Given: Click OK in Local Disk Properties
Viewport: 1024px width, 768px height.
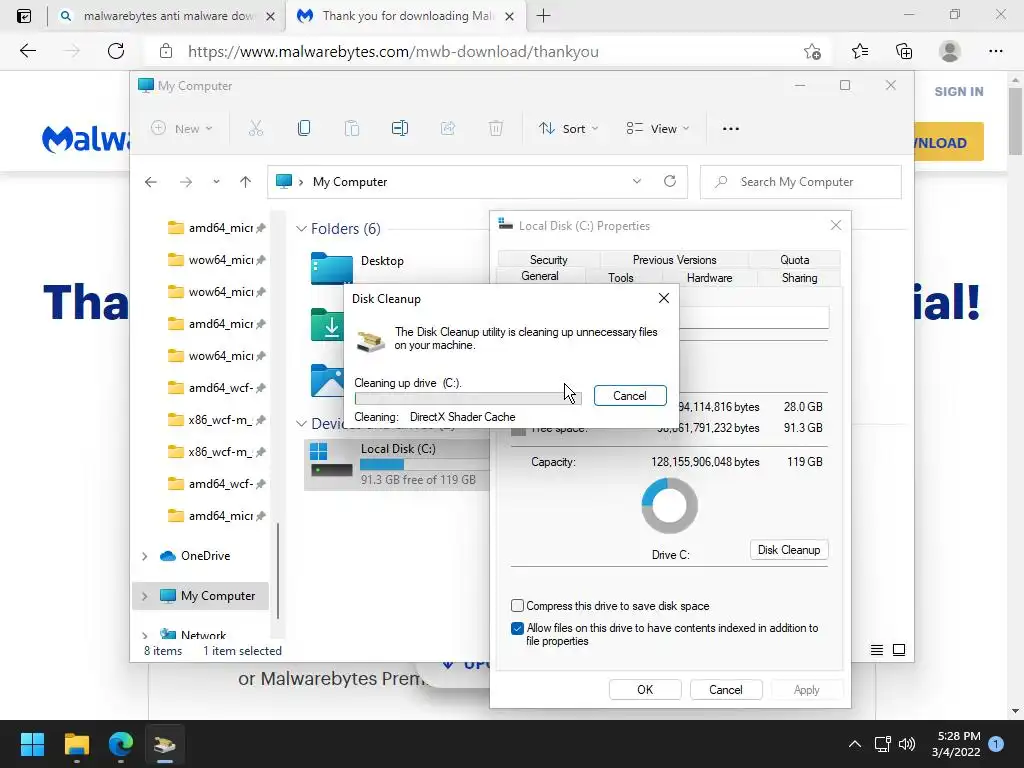Looking at the screenshot, I should (645, 690).
